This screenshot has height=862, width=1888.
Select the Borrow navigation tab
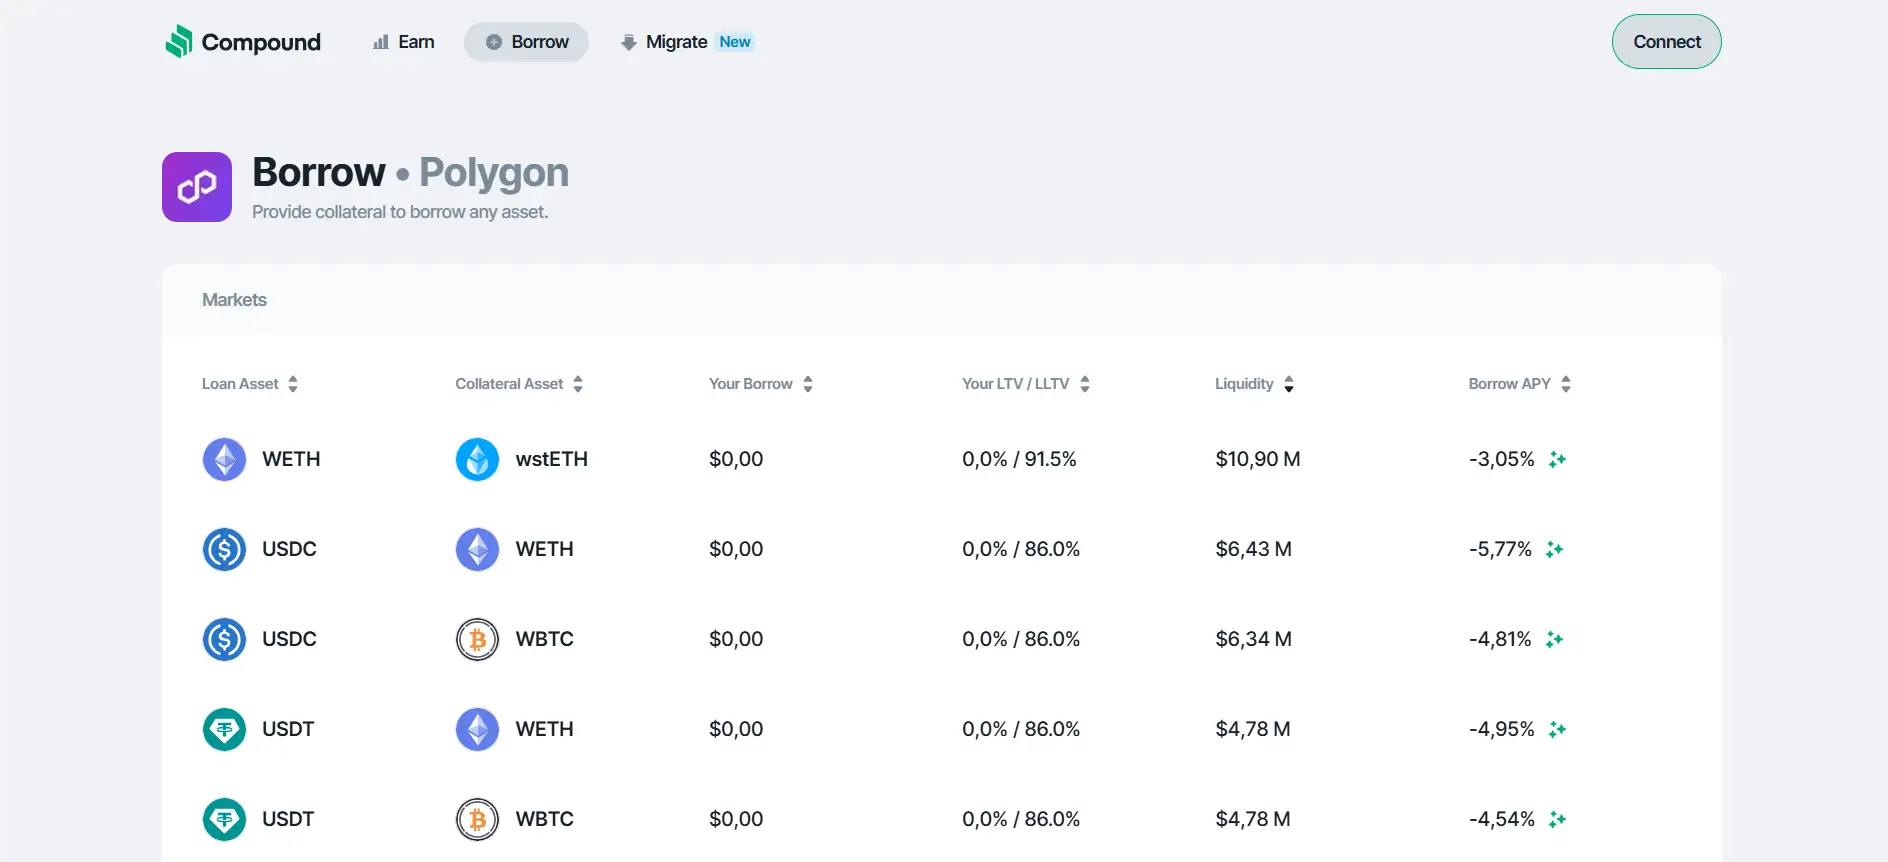pos(527,42)
